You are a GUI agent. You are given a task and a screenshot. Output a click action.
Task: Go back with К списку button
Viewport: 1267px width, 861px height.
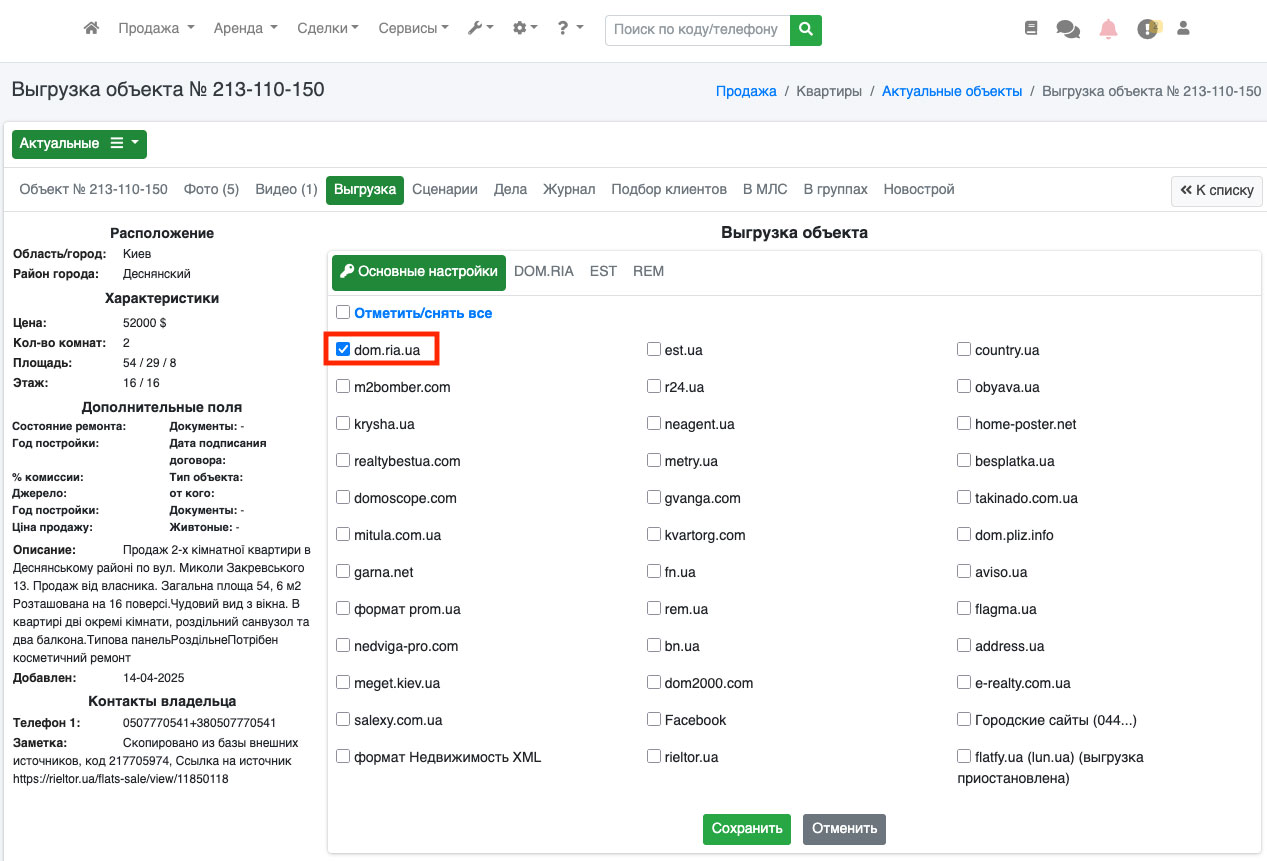1216,190
